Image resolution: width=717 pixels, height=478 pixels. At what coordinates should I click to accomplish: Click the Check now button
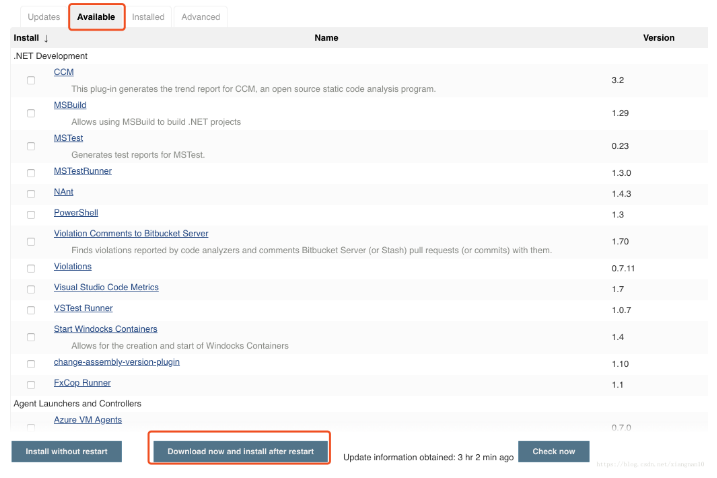point(553,451)
